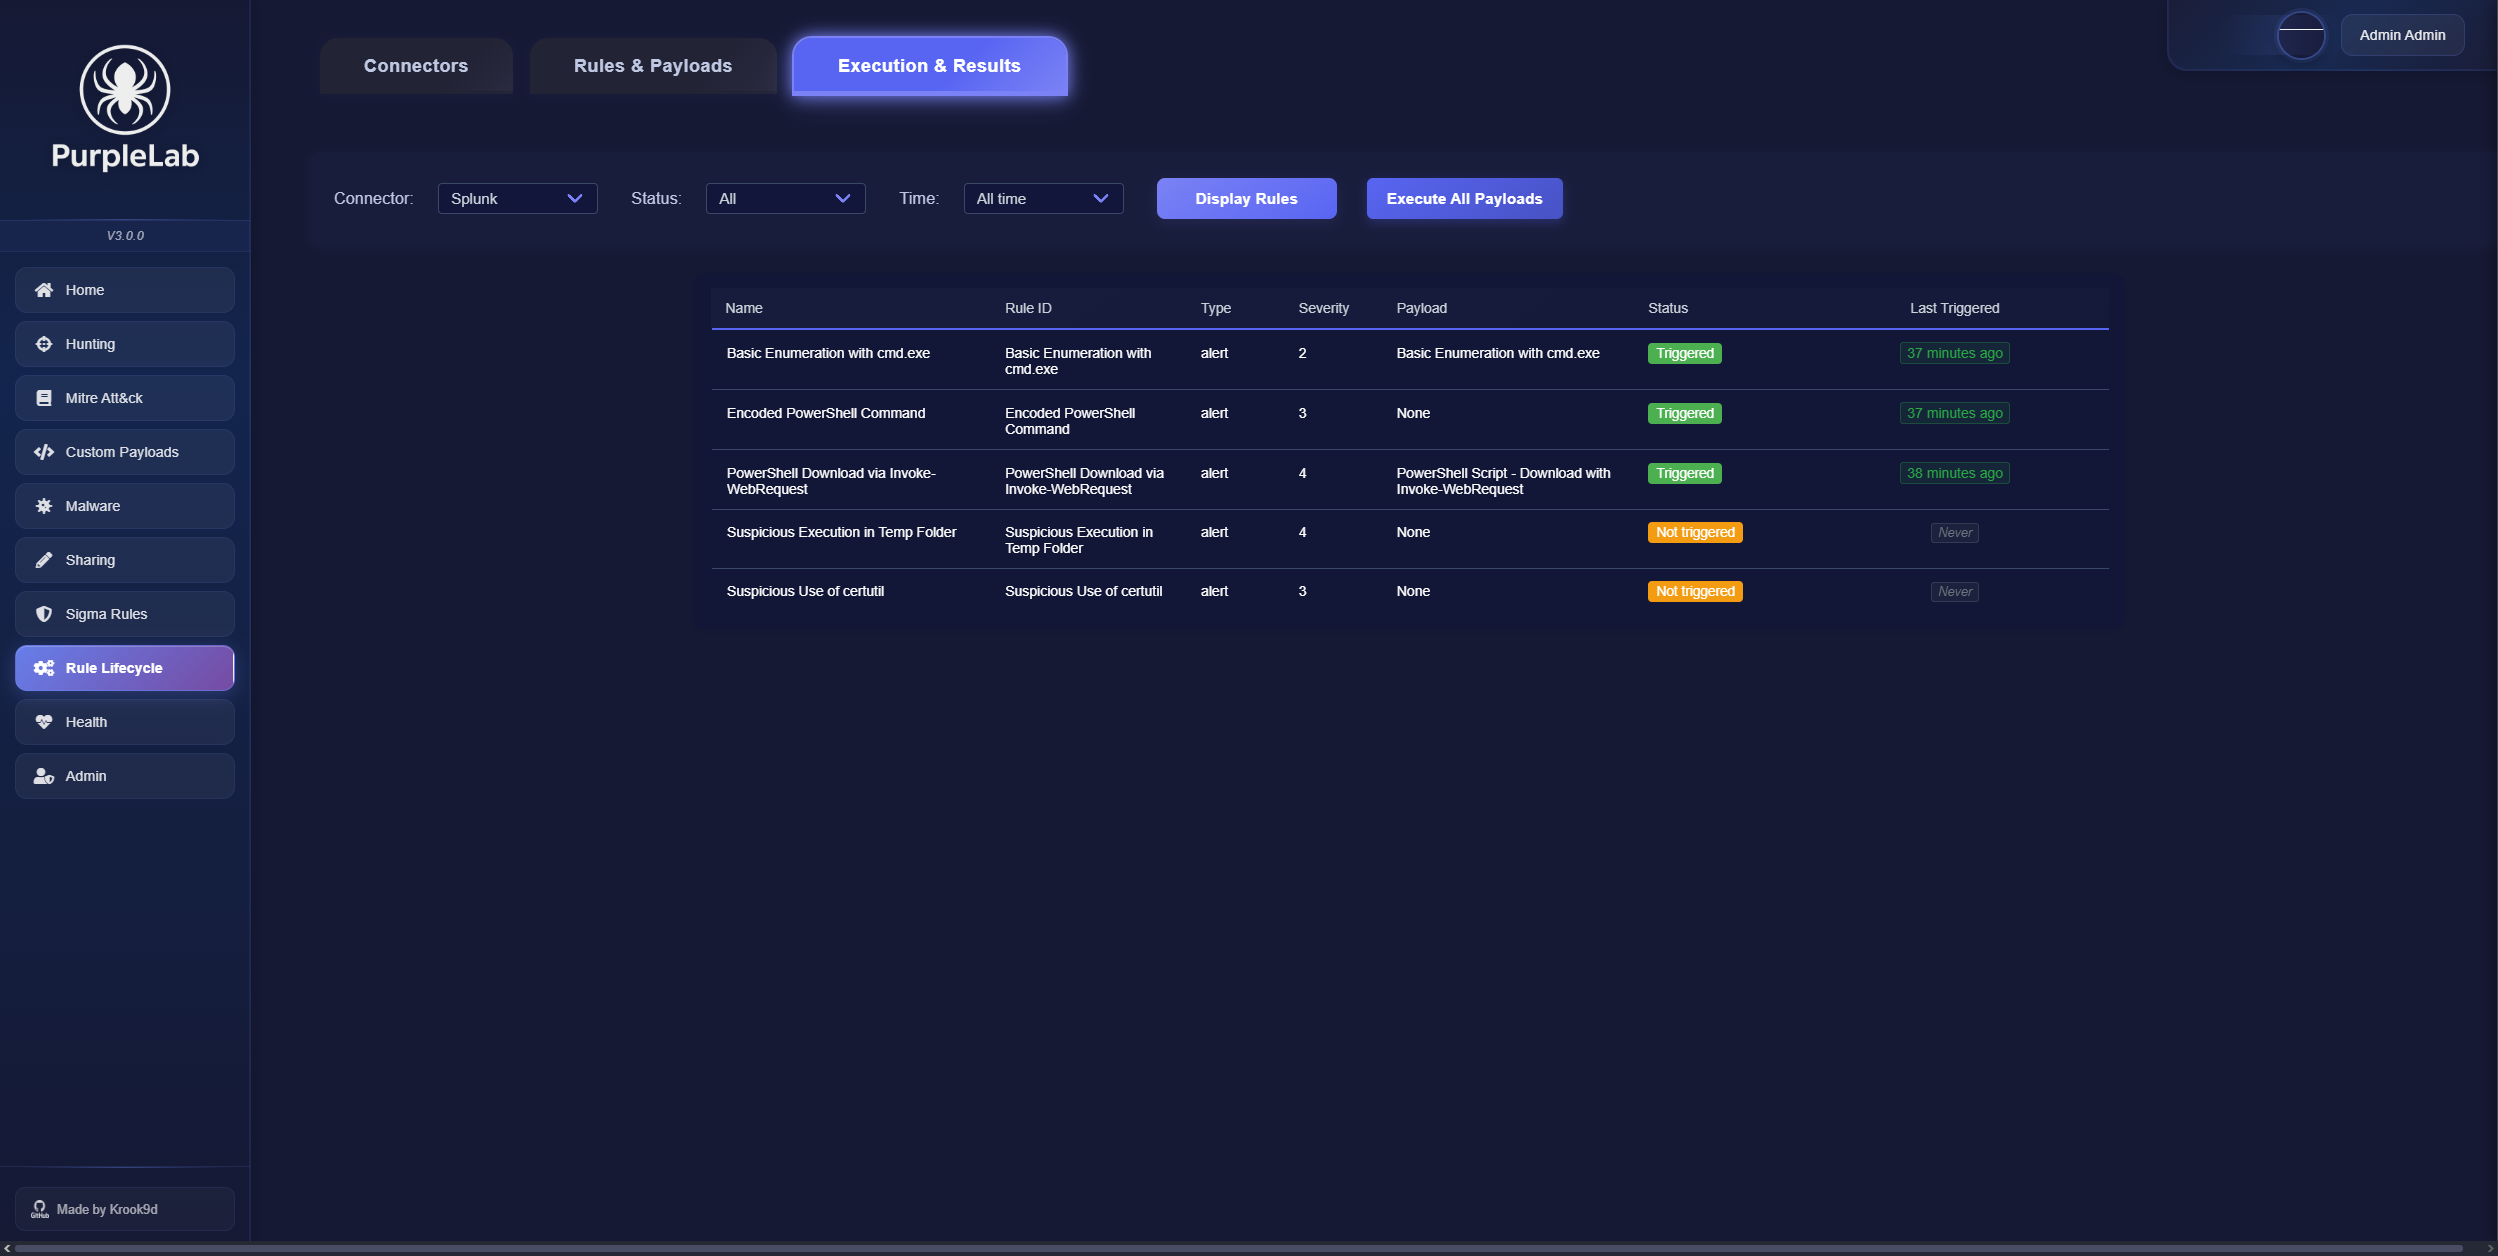Screen dimensions: 2498x1256
Task: Select PowerShell Download via Invoke-WebRequest rule name
Action: [831, 481]
